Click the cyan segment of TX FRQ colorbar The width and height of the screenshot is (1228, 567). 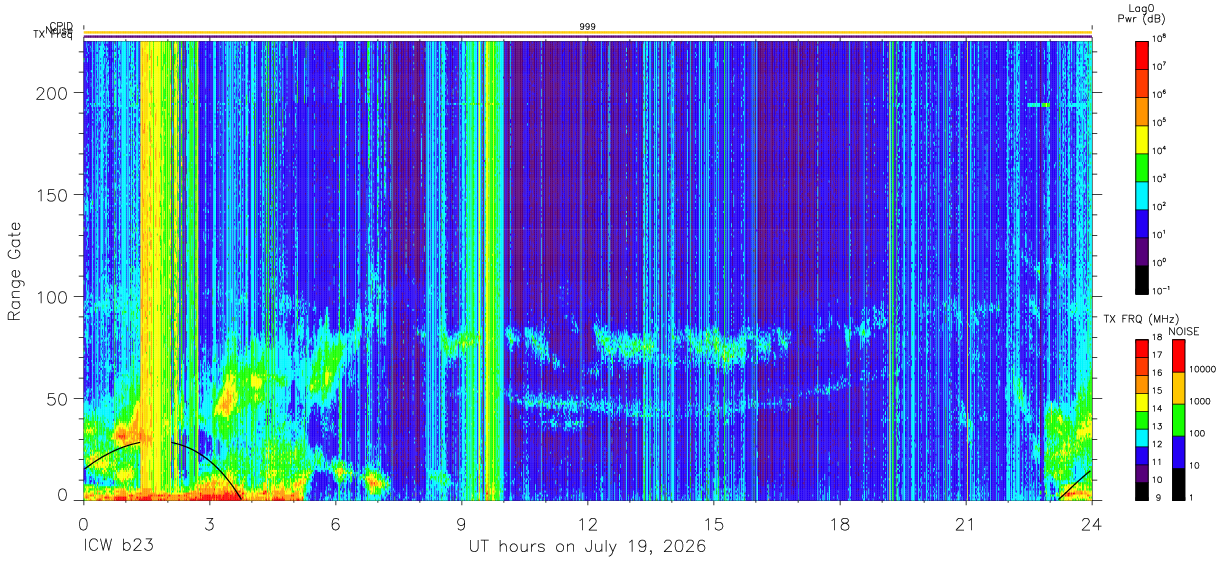(1142, 437)
